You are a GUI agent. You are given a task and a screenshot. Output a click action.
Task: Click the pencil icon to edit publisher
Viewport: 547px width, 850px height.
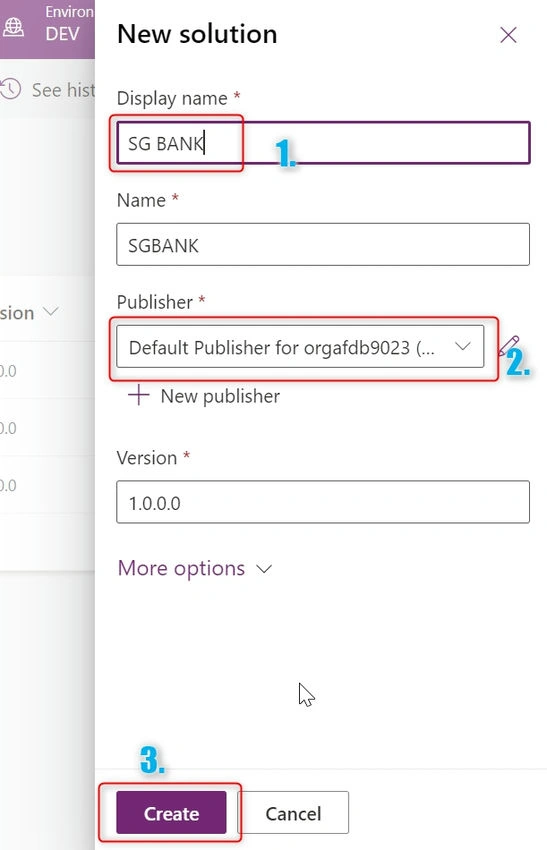[x=509, y=345]
